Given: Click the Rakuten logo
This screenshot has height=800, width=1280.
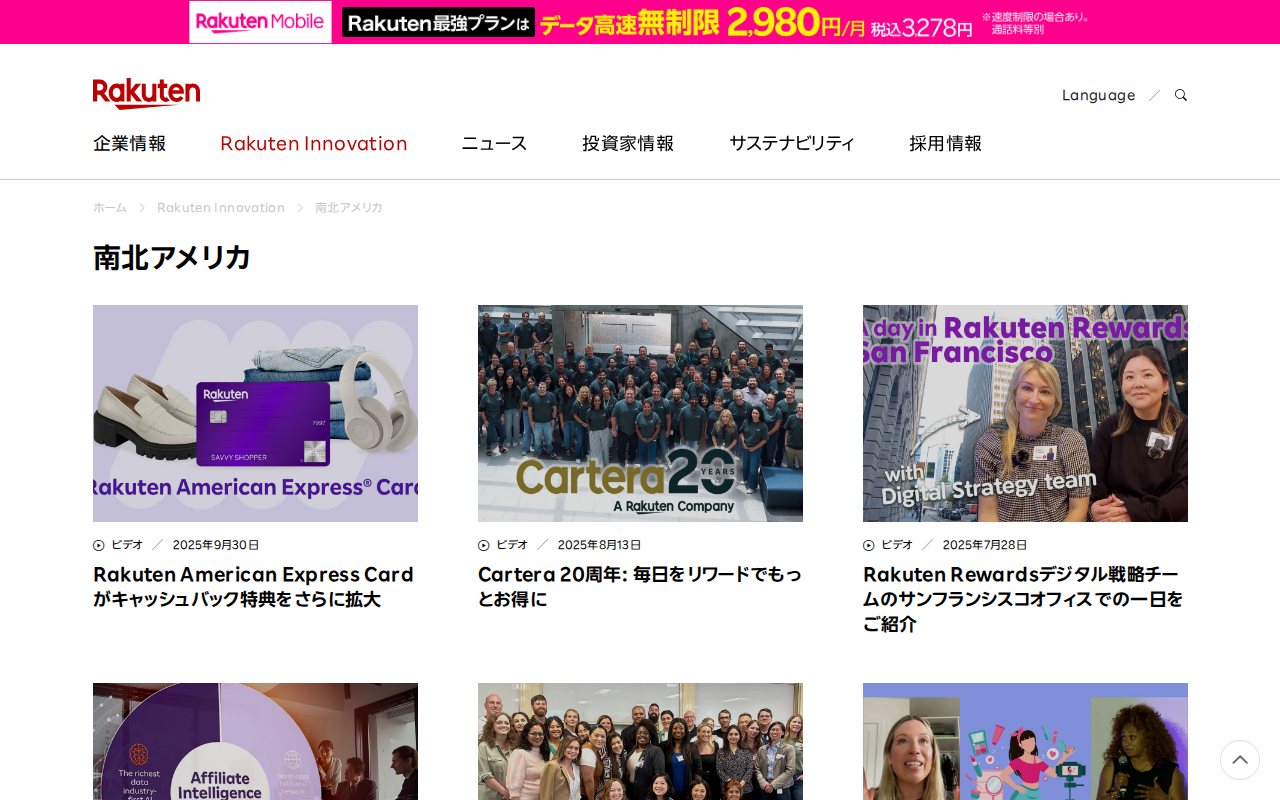Looking at the screenshot, I should (146, 93).
